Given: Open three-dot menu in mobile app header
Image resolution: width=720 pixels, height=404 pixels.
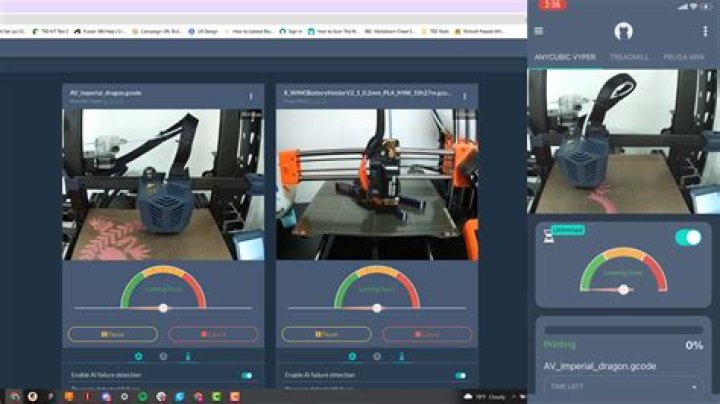Looking at the screenshot, I should 708,31.
